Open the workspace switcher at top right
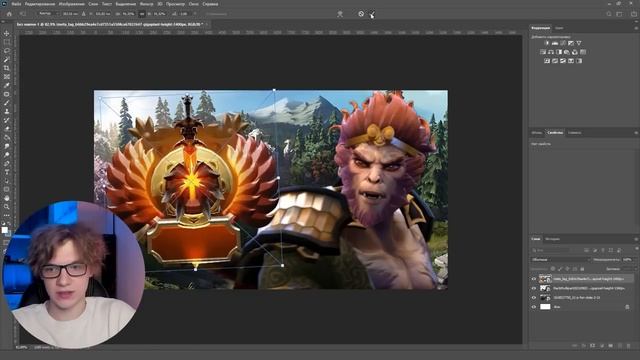 (x=619, y=14)
